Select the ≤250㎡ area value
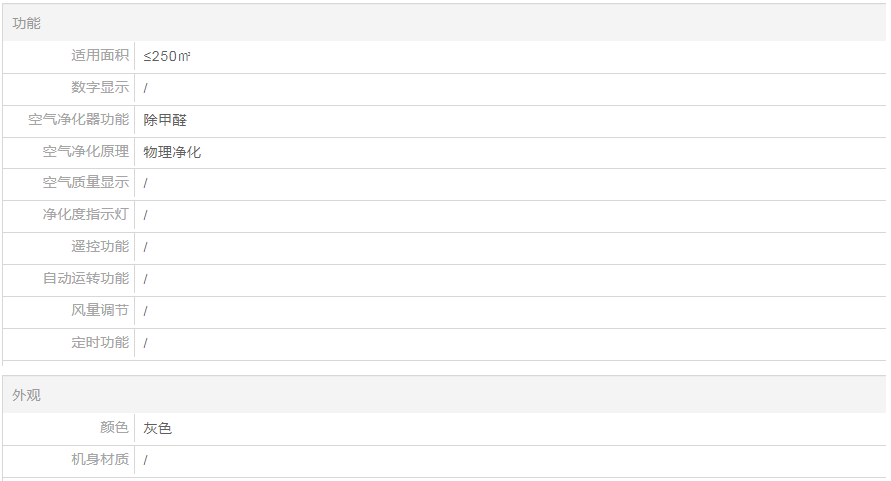The width and height of the screenshot is (891, 481). pyautogui.click(x=167, y=56)
